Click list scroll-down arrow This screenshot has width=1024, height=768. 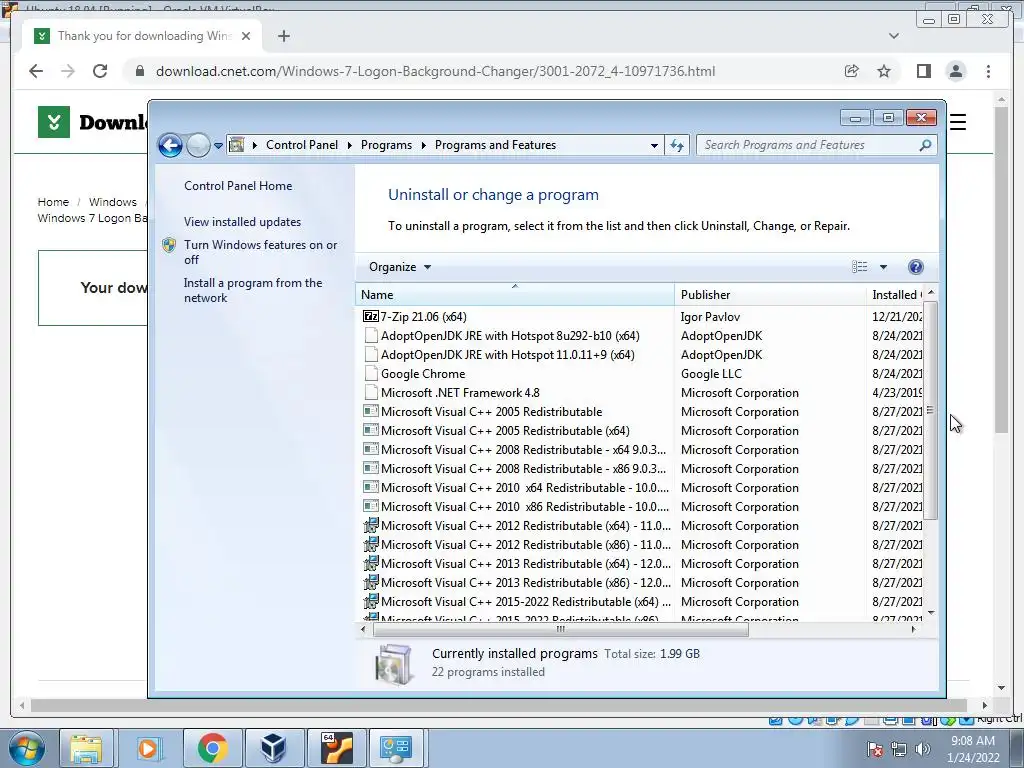931,613
